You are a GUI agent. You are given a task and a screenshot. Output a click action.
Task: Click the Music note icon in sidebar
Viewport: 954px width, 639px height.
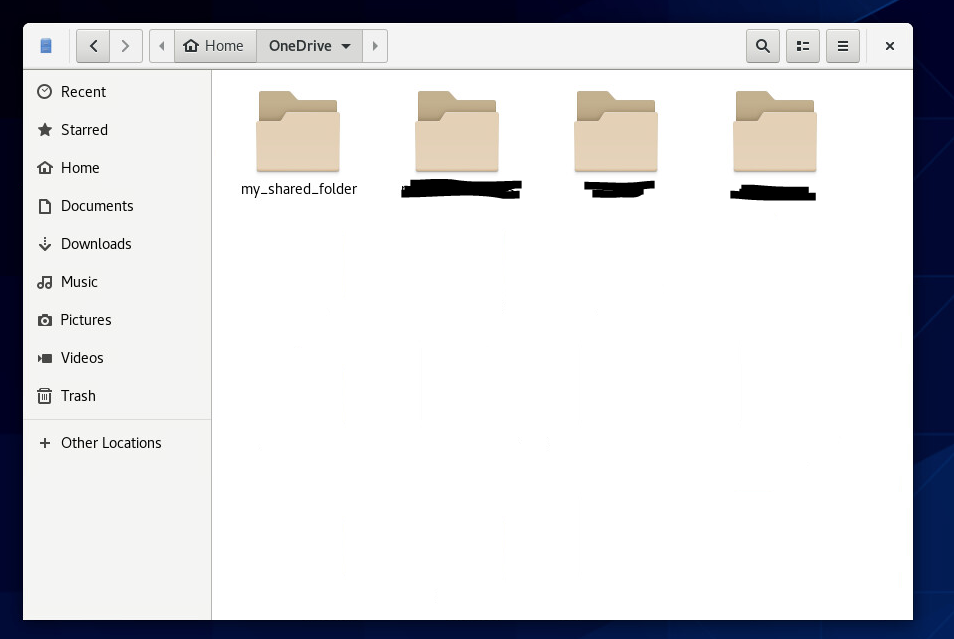coord(44,282)
